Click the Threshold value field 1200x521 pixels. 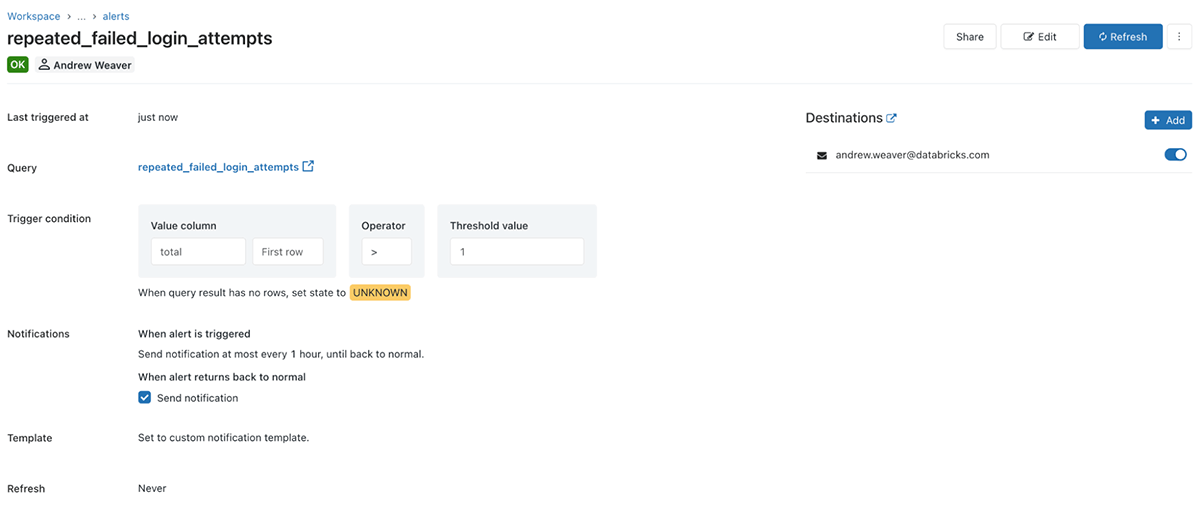coord(516,252)
